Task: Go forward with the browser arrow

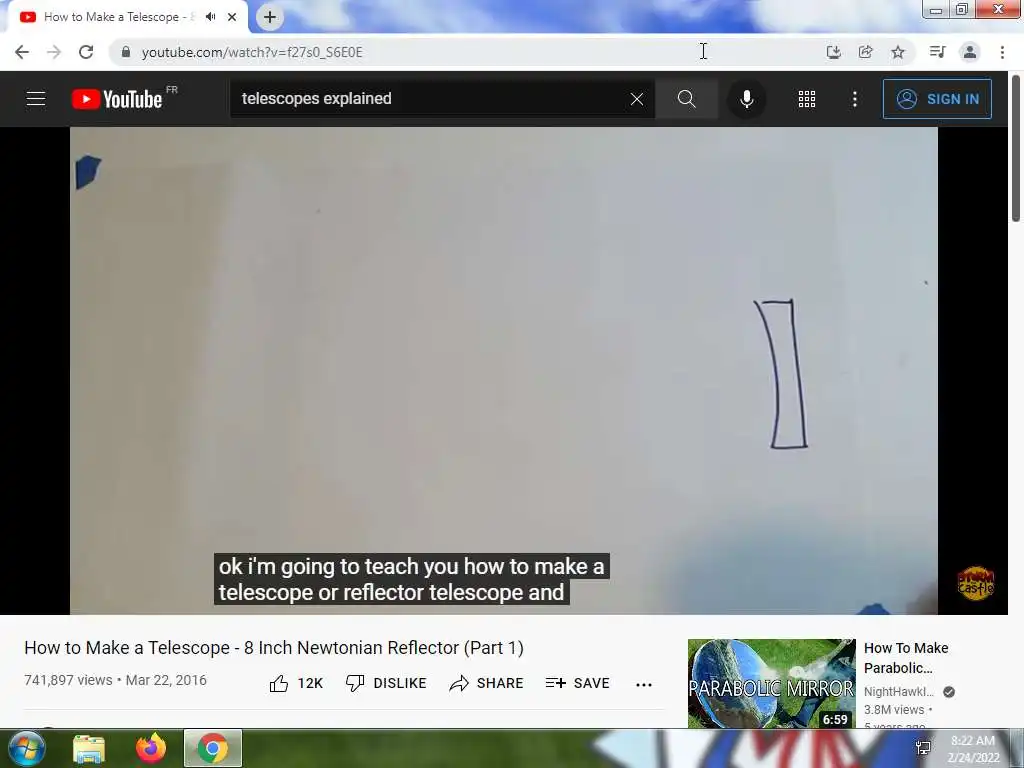Action: pos(54,52)
